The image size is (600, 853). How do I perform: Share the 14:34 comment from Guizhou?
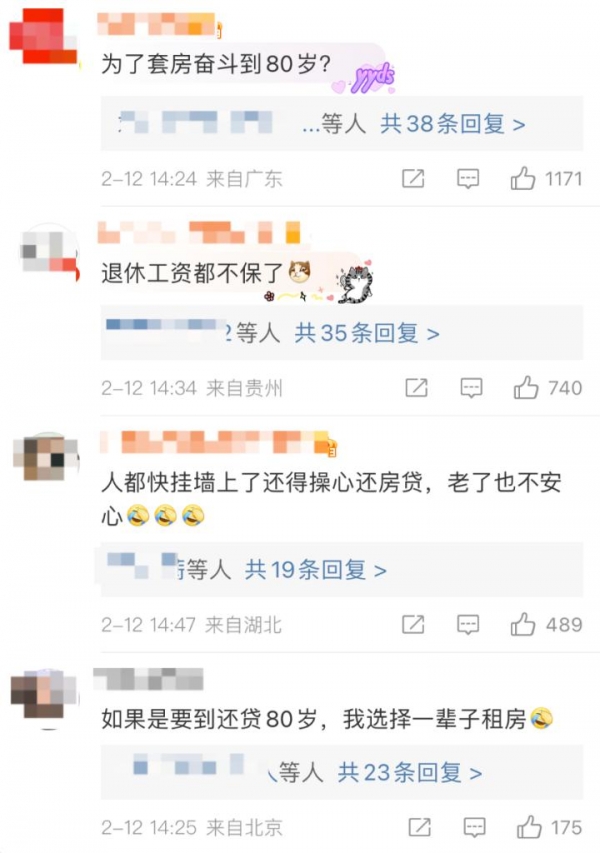417,388
